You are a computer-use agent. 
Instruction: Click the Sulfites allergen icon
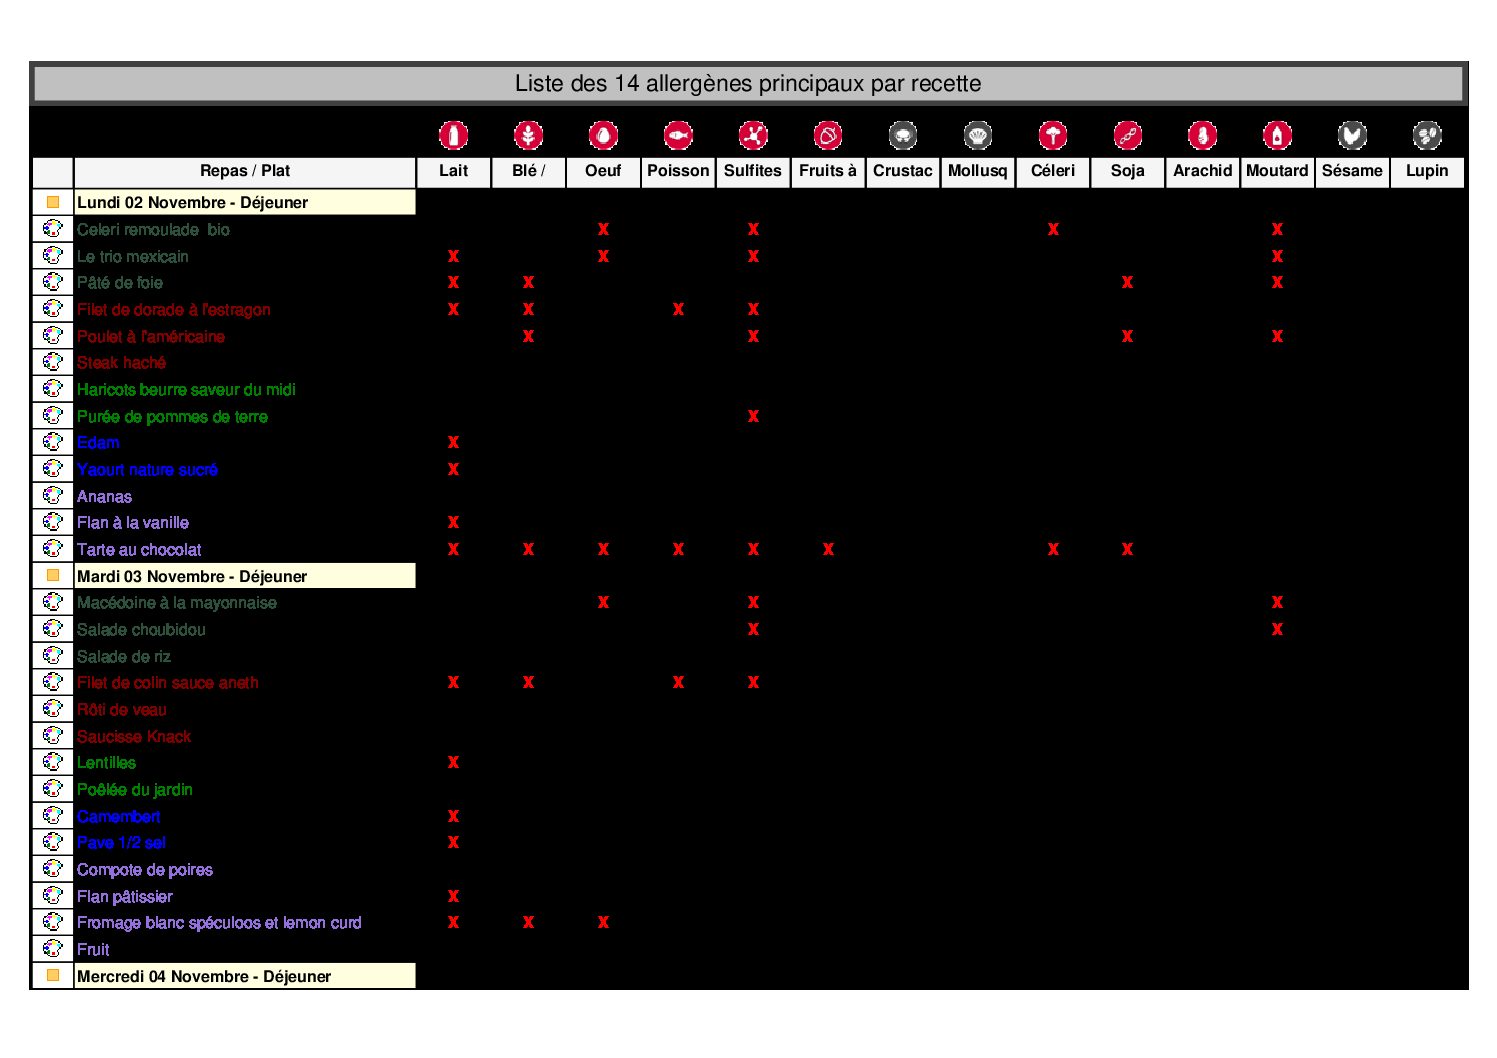(753, 135)
